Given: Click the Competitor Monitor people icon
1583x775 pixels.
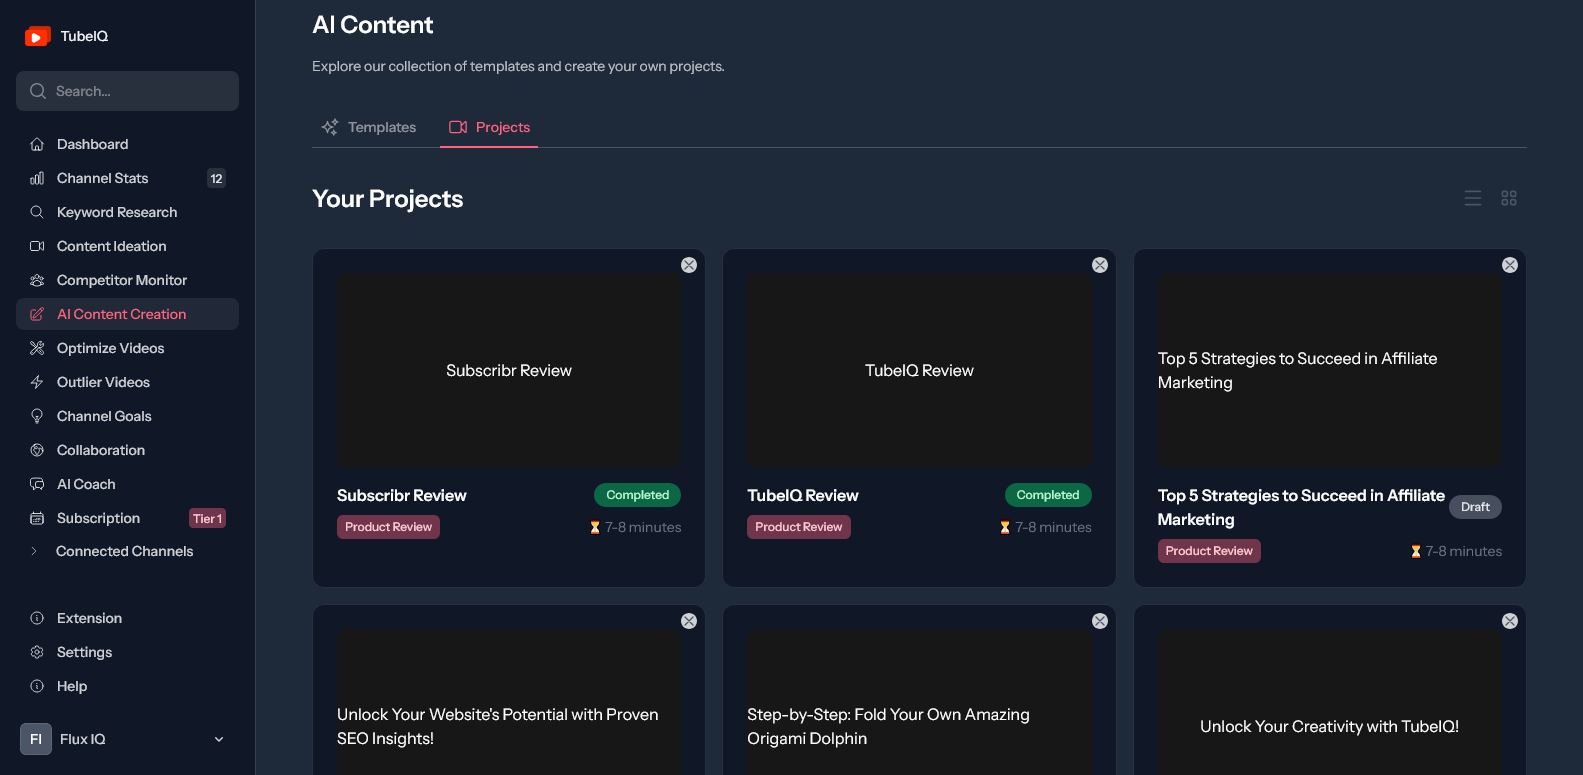Looking at the screenshot, I should [x=37, y=280].
